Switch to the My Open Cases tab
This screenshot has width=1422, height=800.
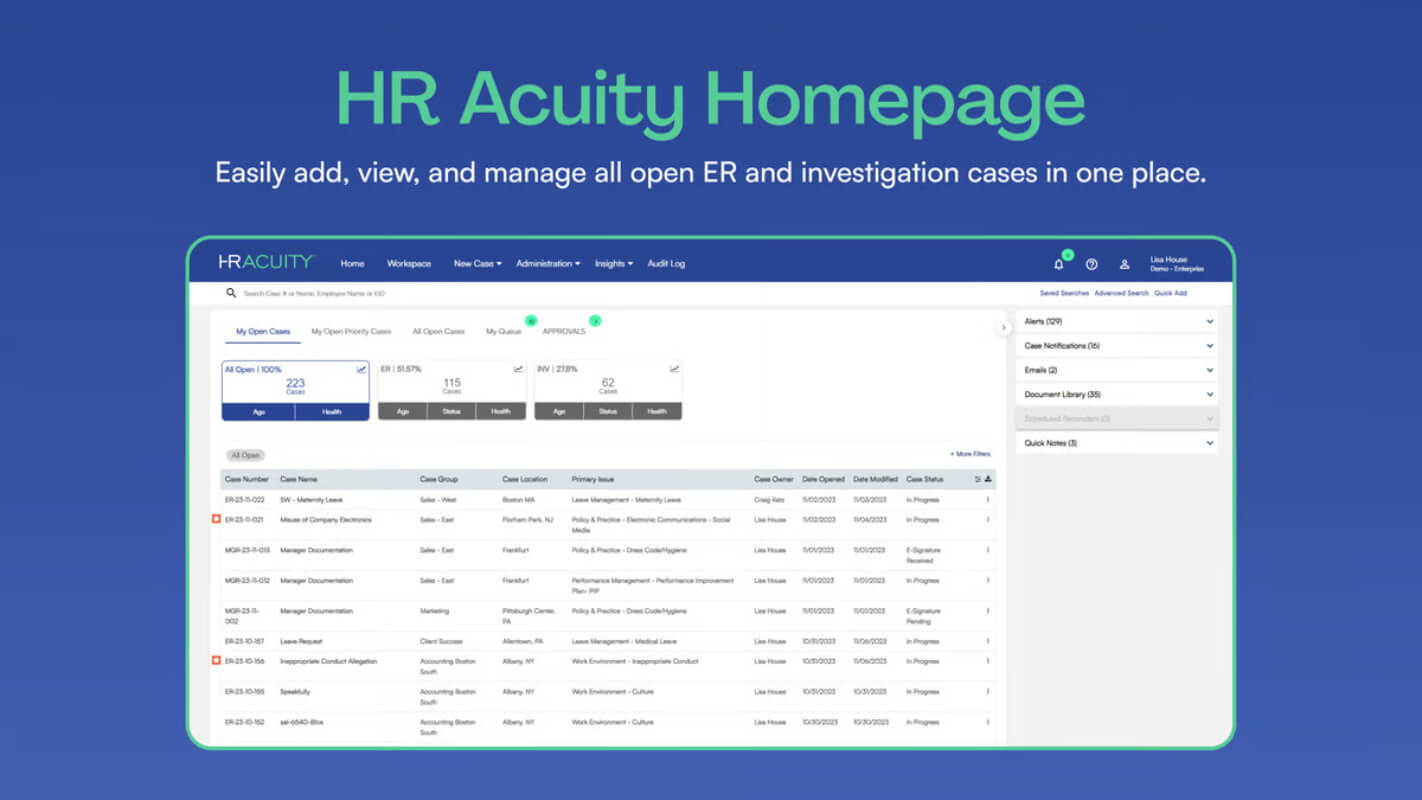coord(263,331)
